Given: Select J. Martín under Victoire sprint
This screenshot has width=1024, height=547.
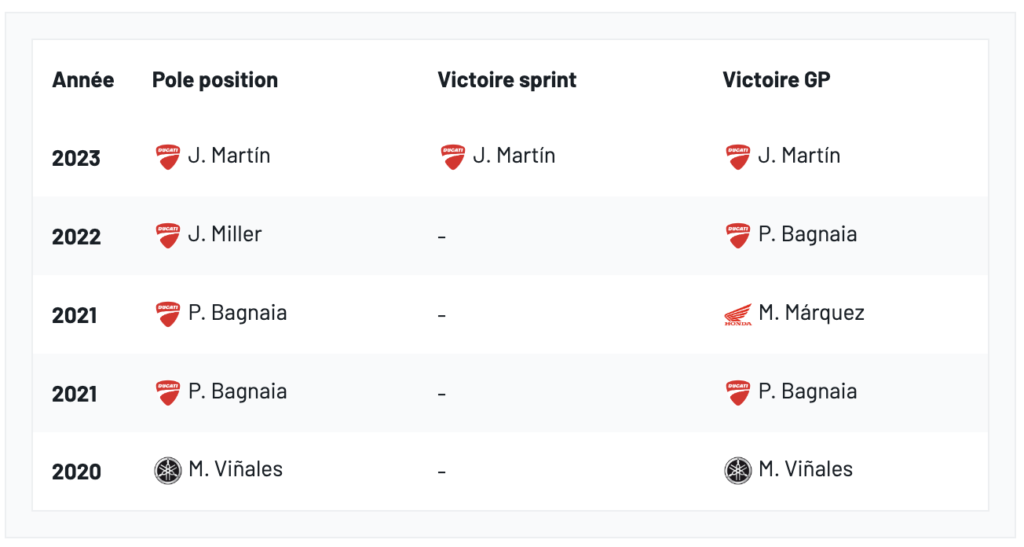Looking at the screenshot, I should [514, 156].
